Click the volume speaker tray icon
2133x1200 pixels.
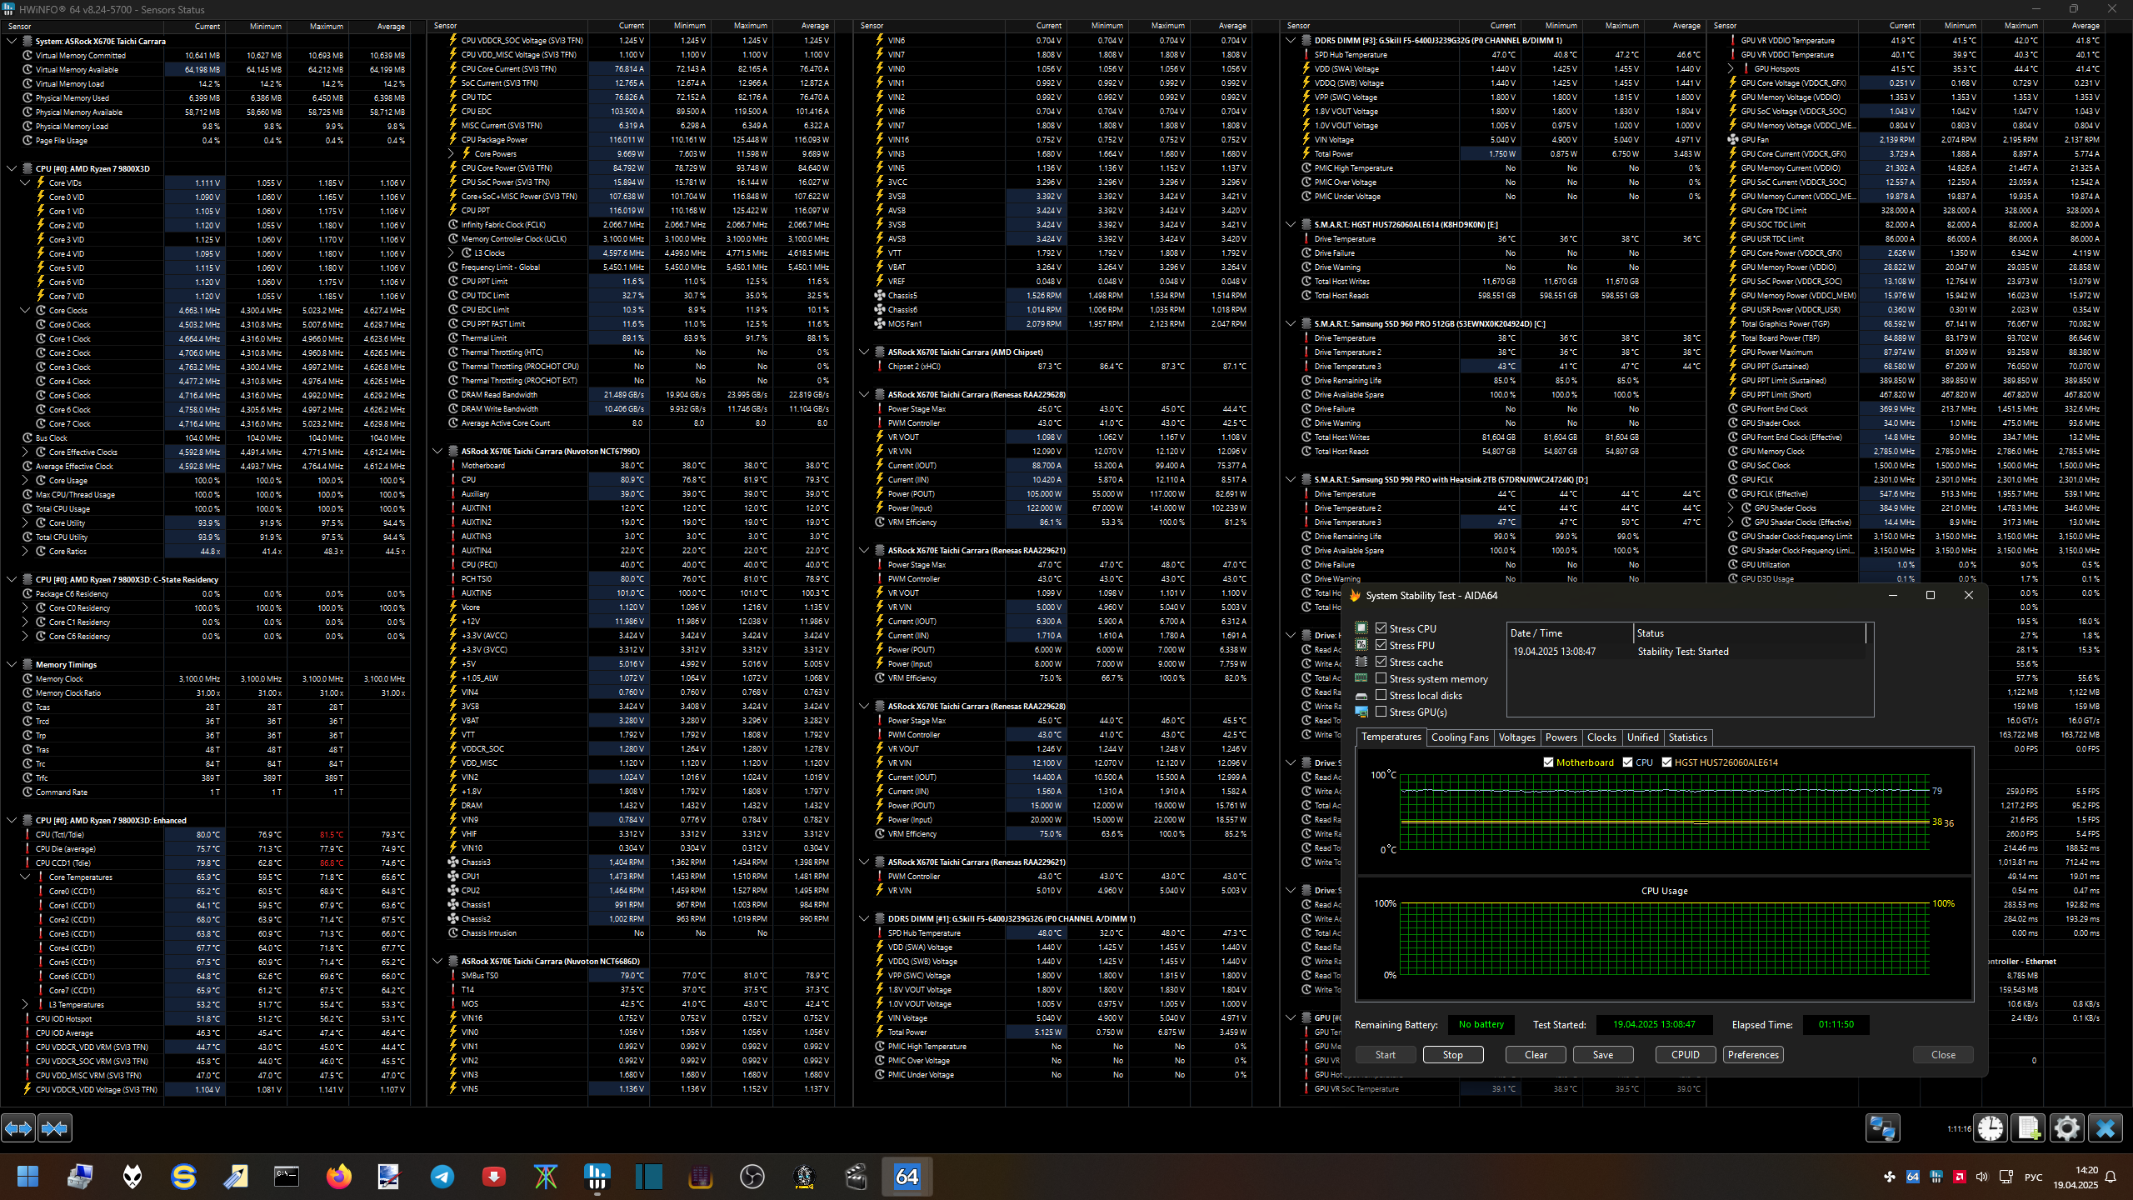click(1981, 1176)
